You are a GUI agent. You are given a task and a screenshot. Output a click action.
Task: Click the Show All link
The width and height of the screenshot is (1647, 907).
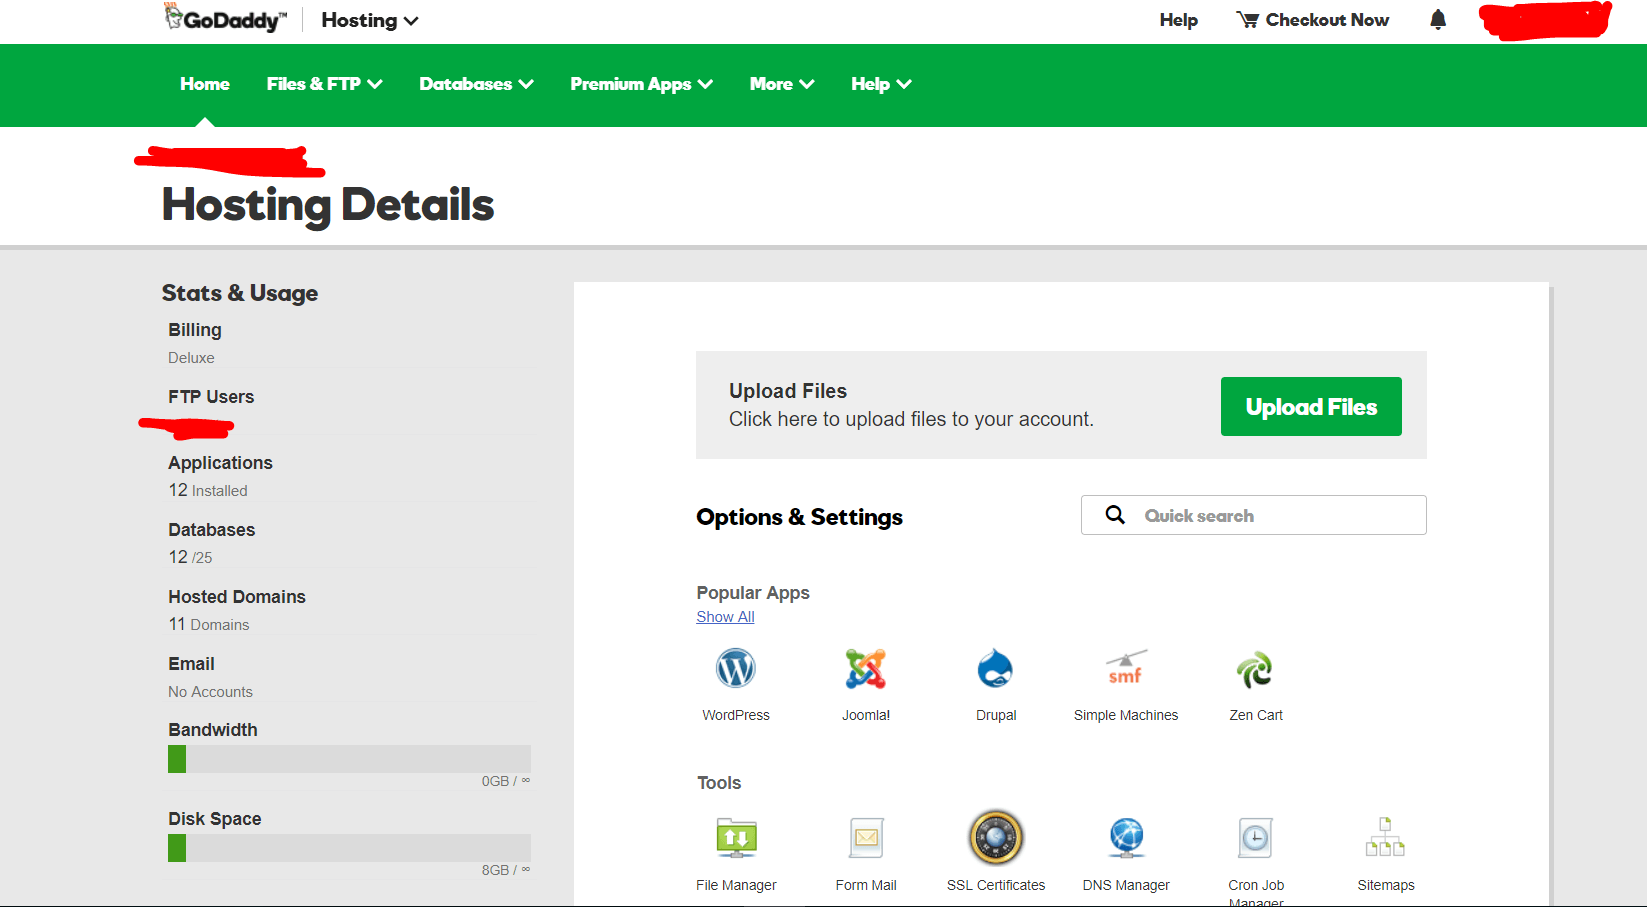725,617
